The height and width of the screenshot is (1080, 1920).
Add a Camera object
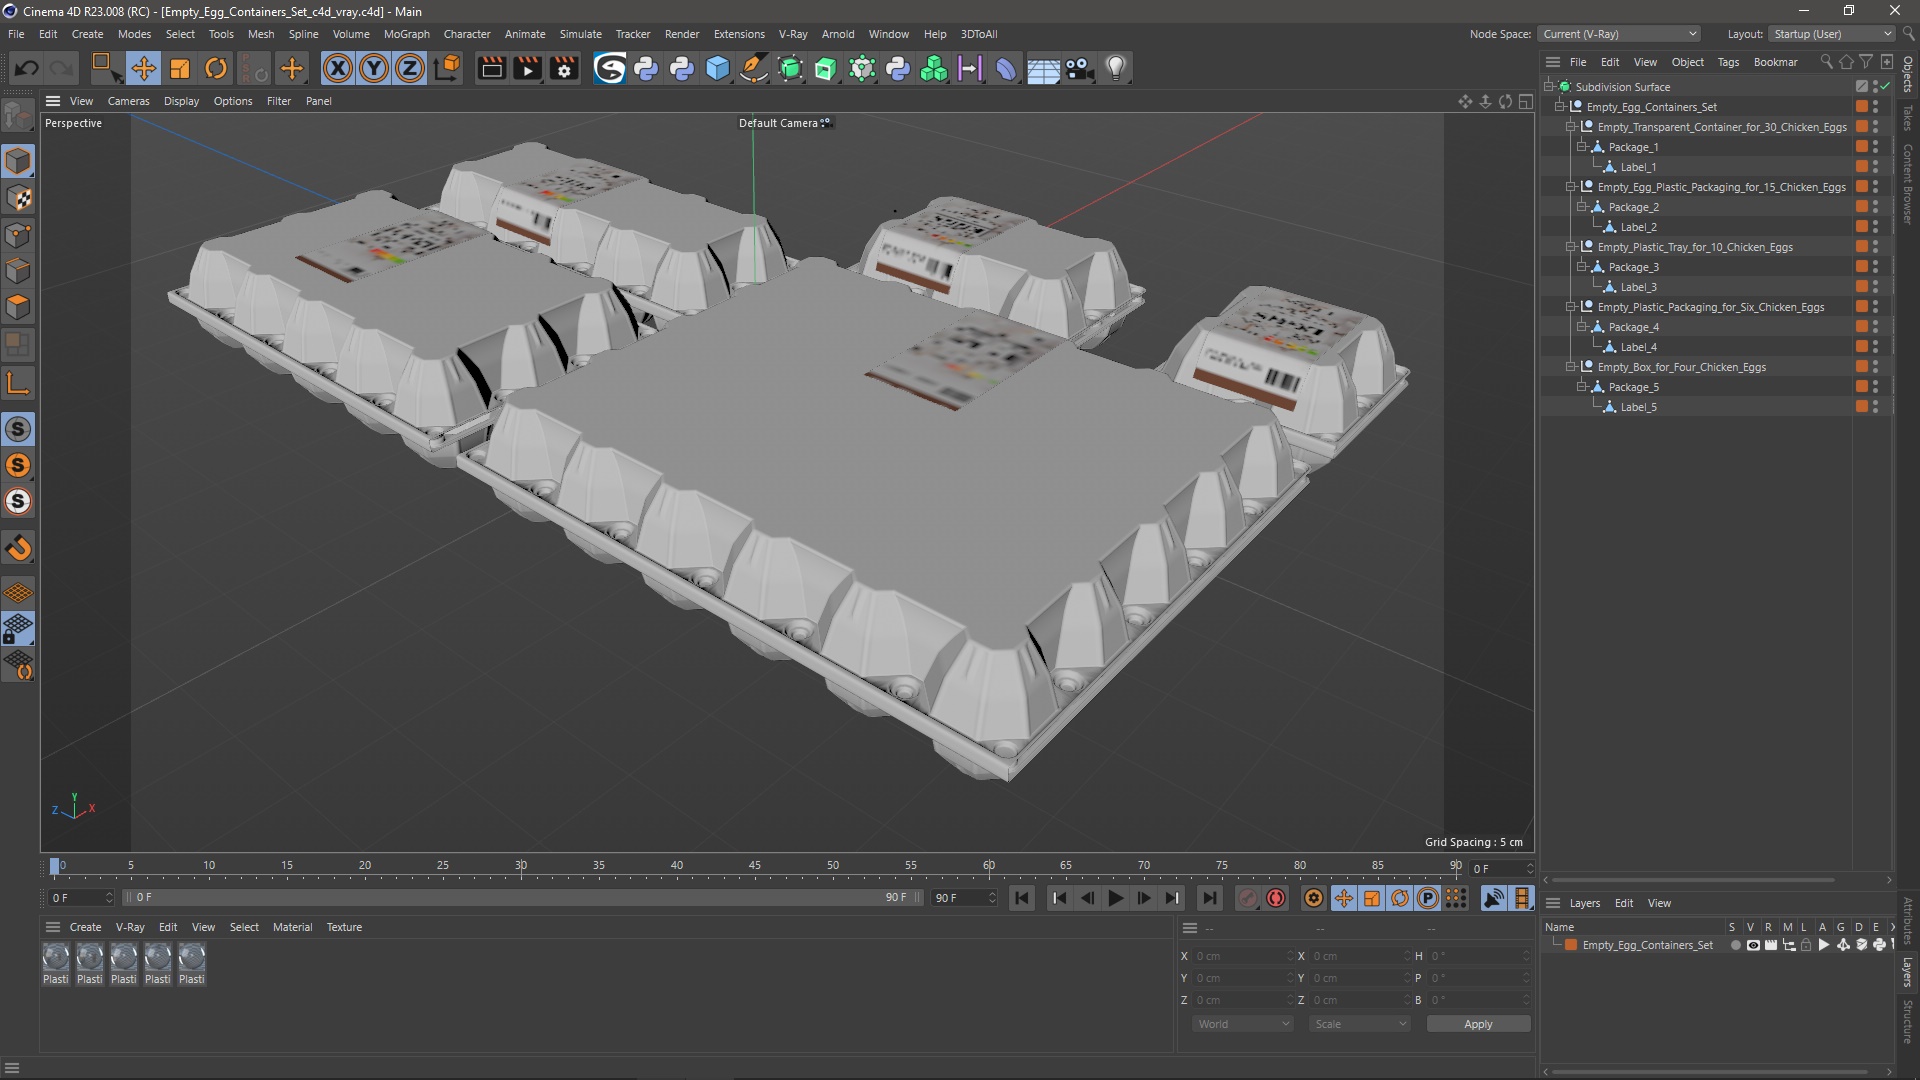tap(1079, 68)
